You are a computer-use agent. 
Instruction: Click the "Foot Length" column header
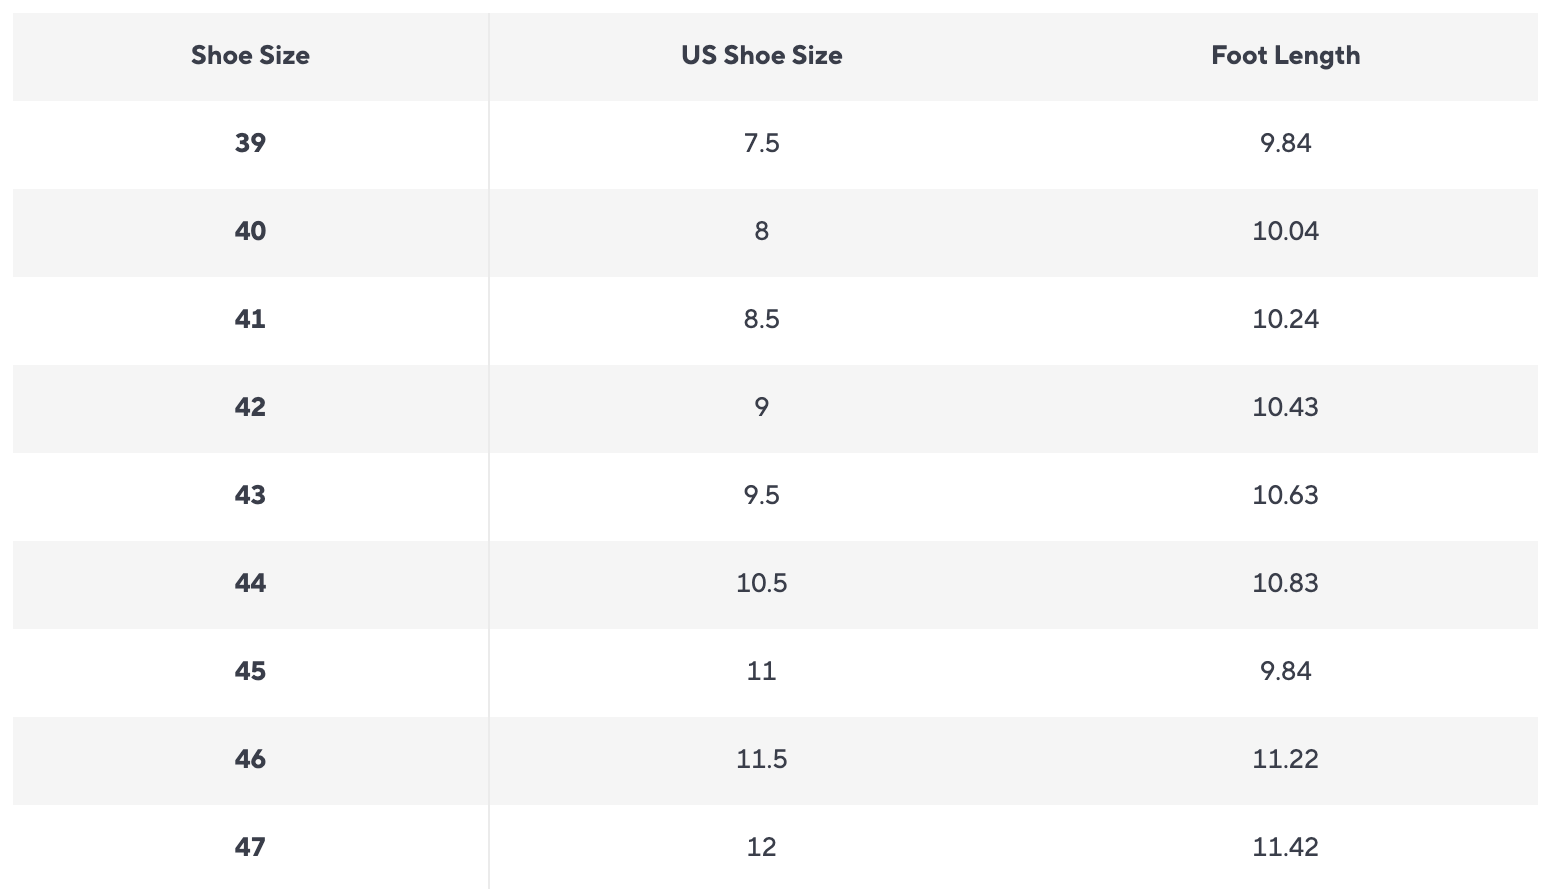click(1285, 55)
